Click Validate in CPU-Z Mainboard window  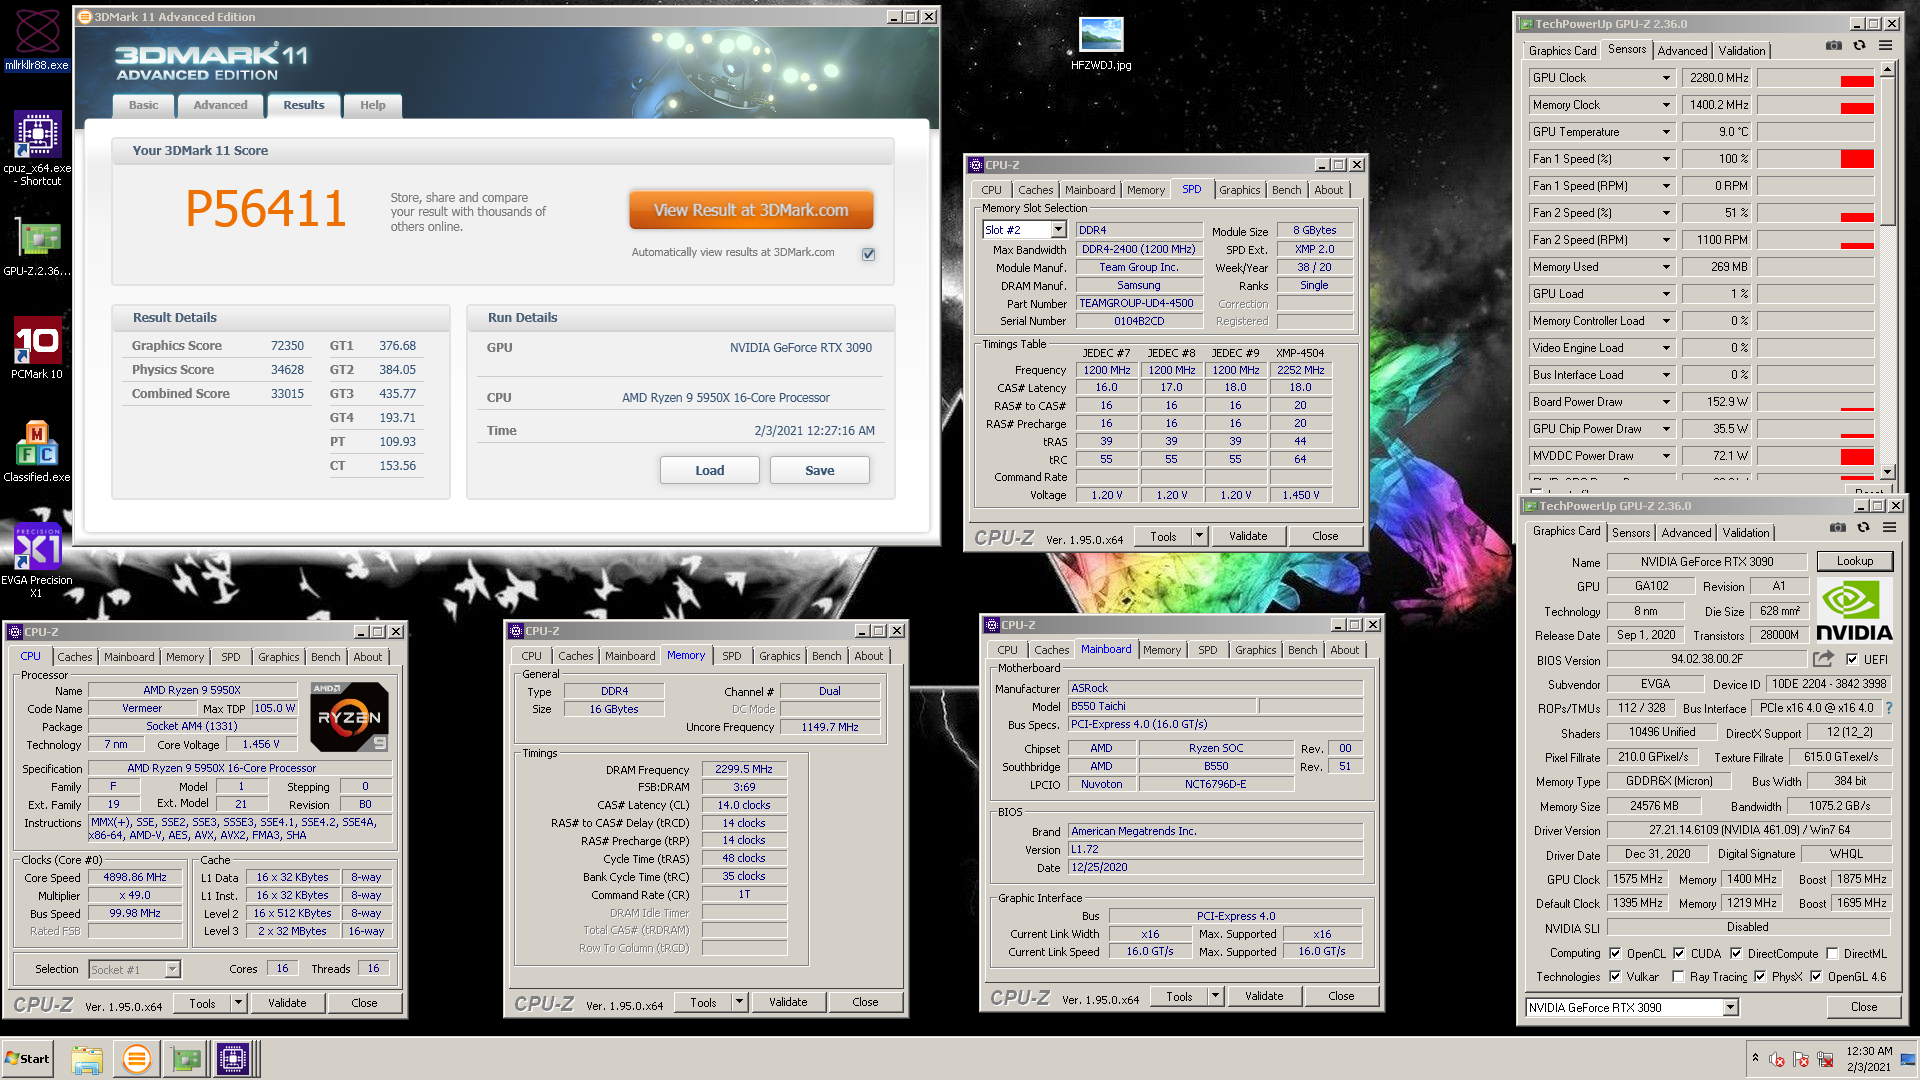tap(1264, 996)
